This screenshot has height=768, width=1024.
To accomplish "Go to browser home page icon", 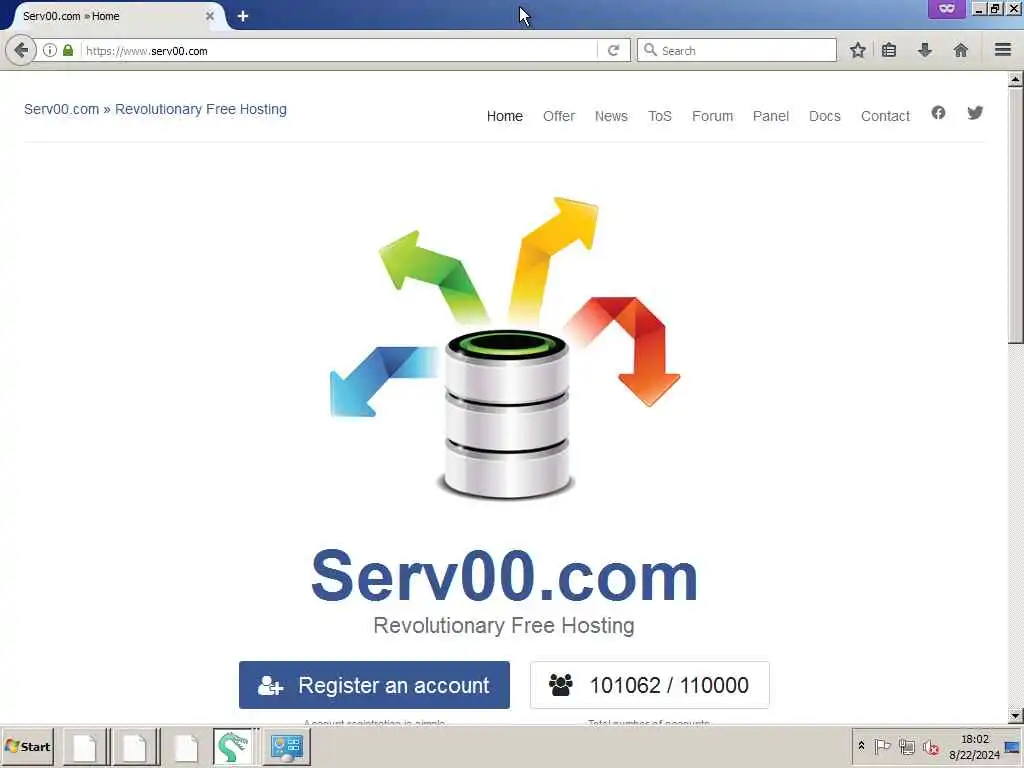I will point(960,50).
